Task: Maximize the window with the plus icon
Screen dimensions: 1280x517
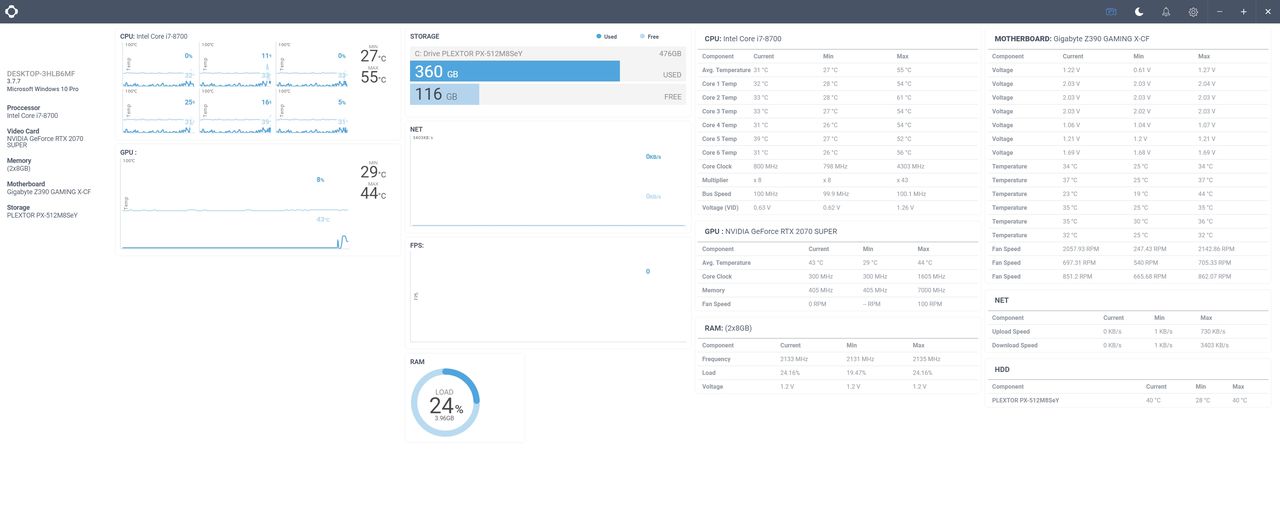Action: (x=1243, y=11)
